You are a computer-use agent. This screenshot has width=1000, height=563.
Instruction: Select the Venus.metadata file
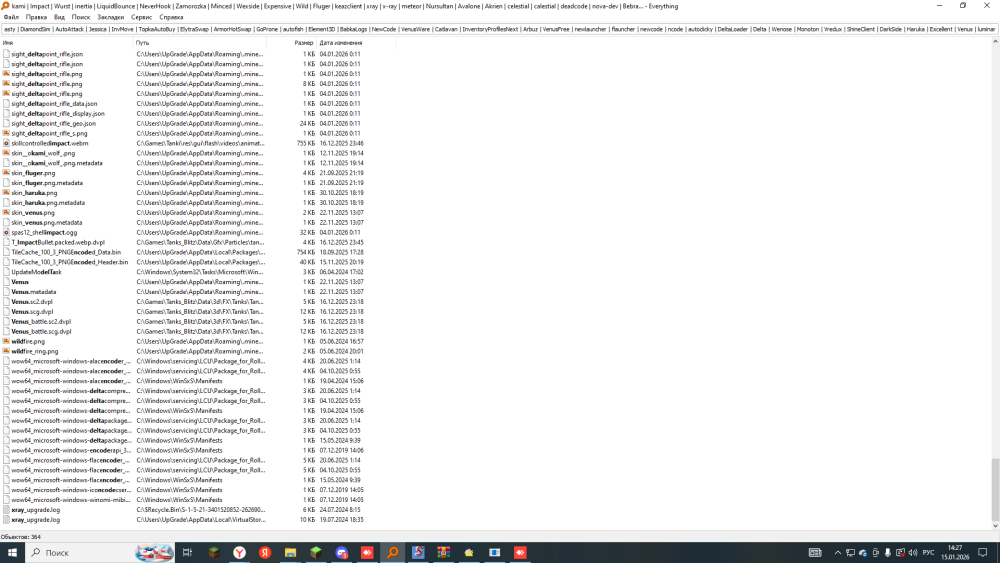34,292
